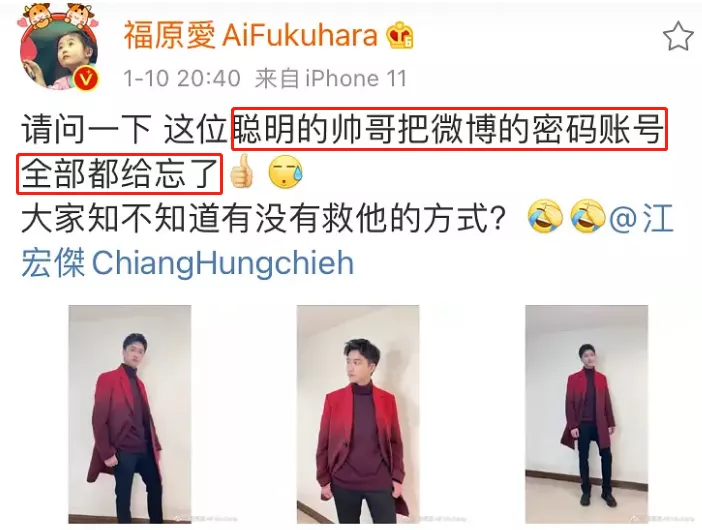Click the 1-10 20:40 timestamp
The image size is (702, 530).
[x=182, y=79]
